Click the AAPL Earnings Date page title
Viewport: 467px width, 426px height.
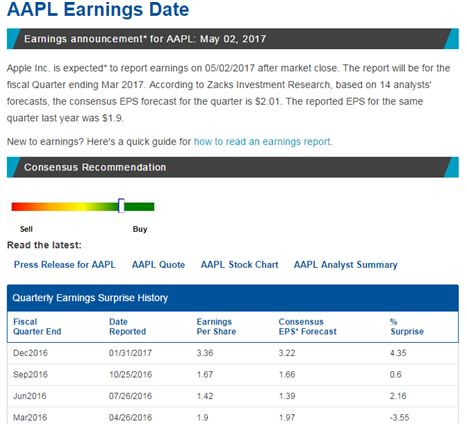click(x=98, y=9)
